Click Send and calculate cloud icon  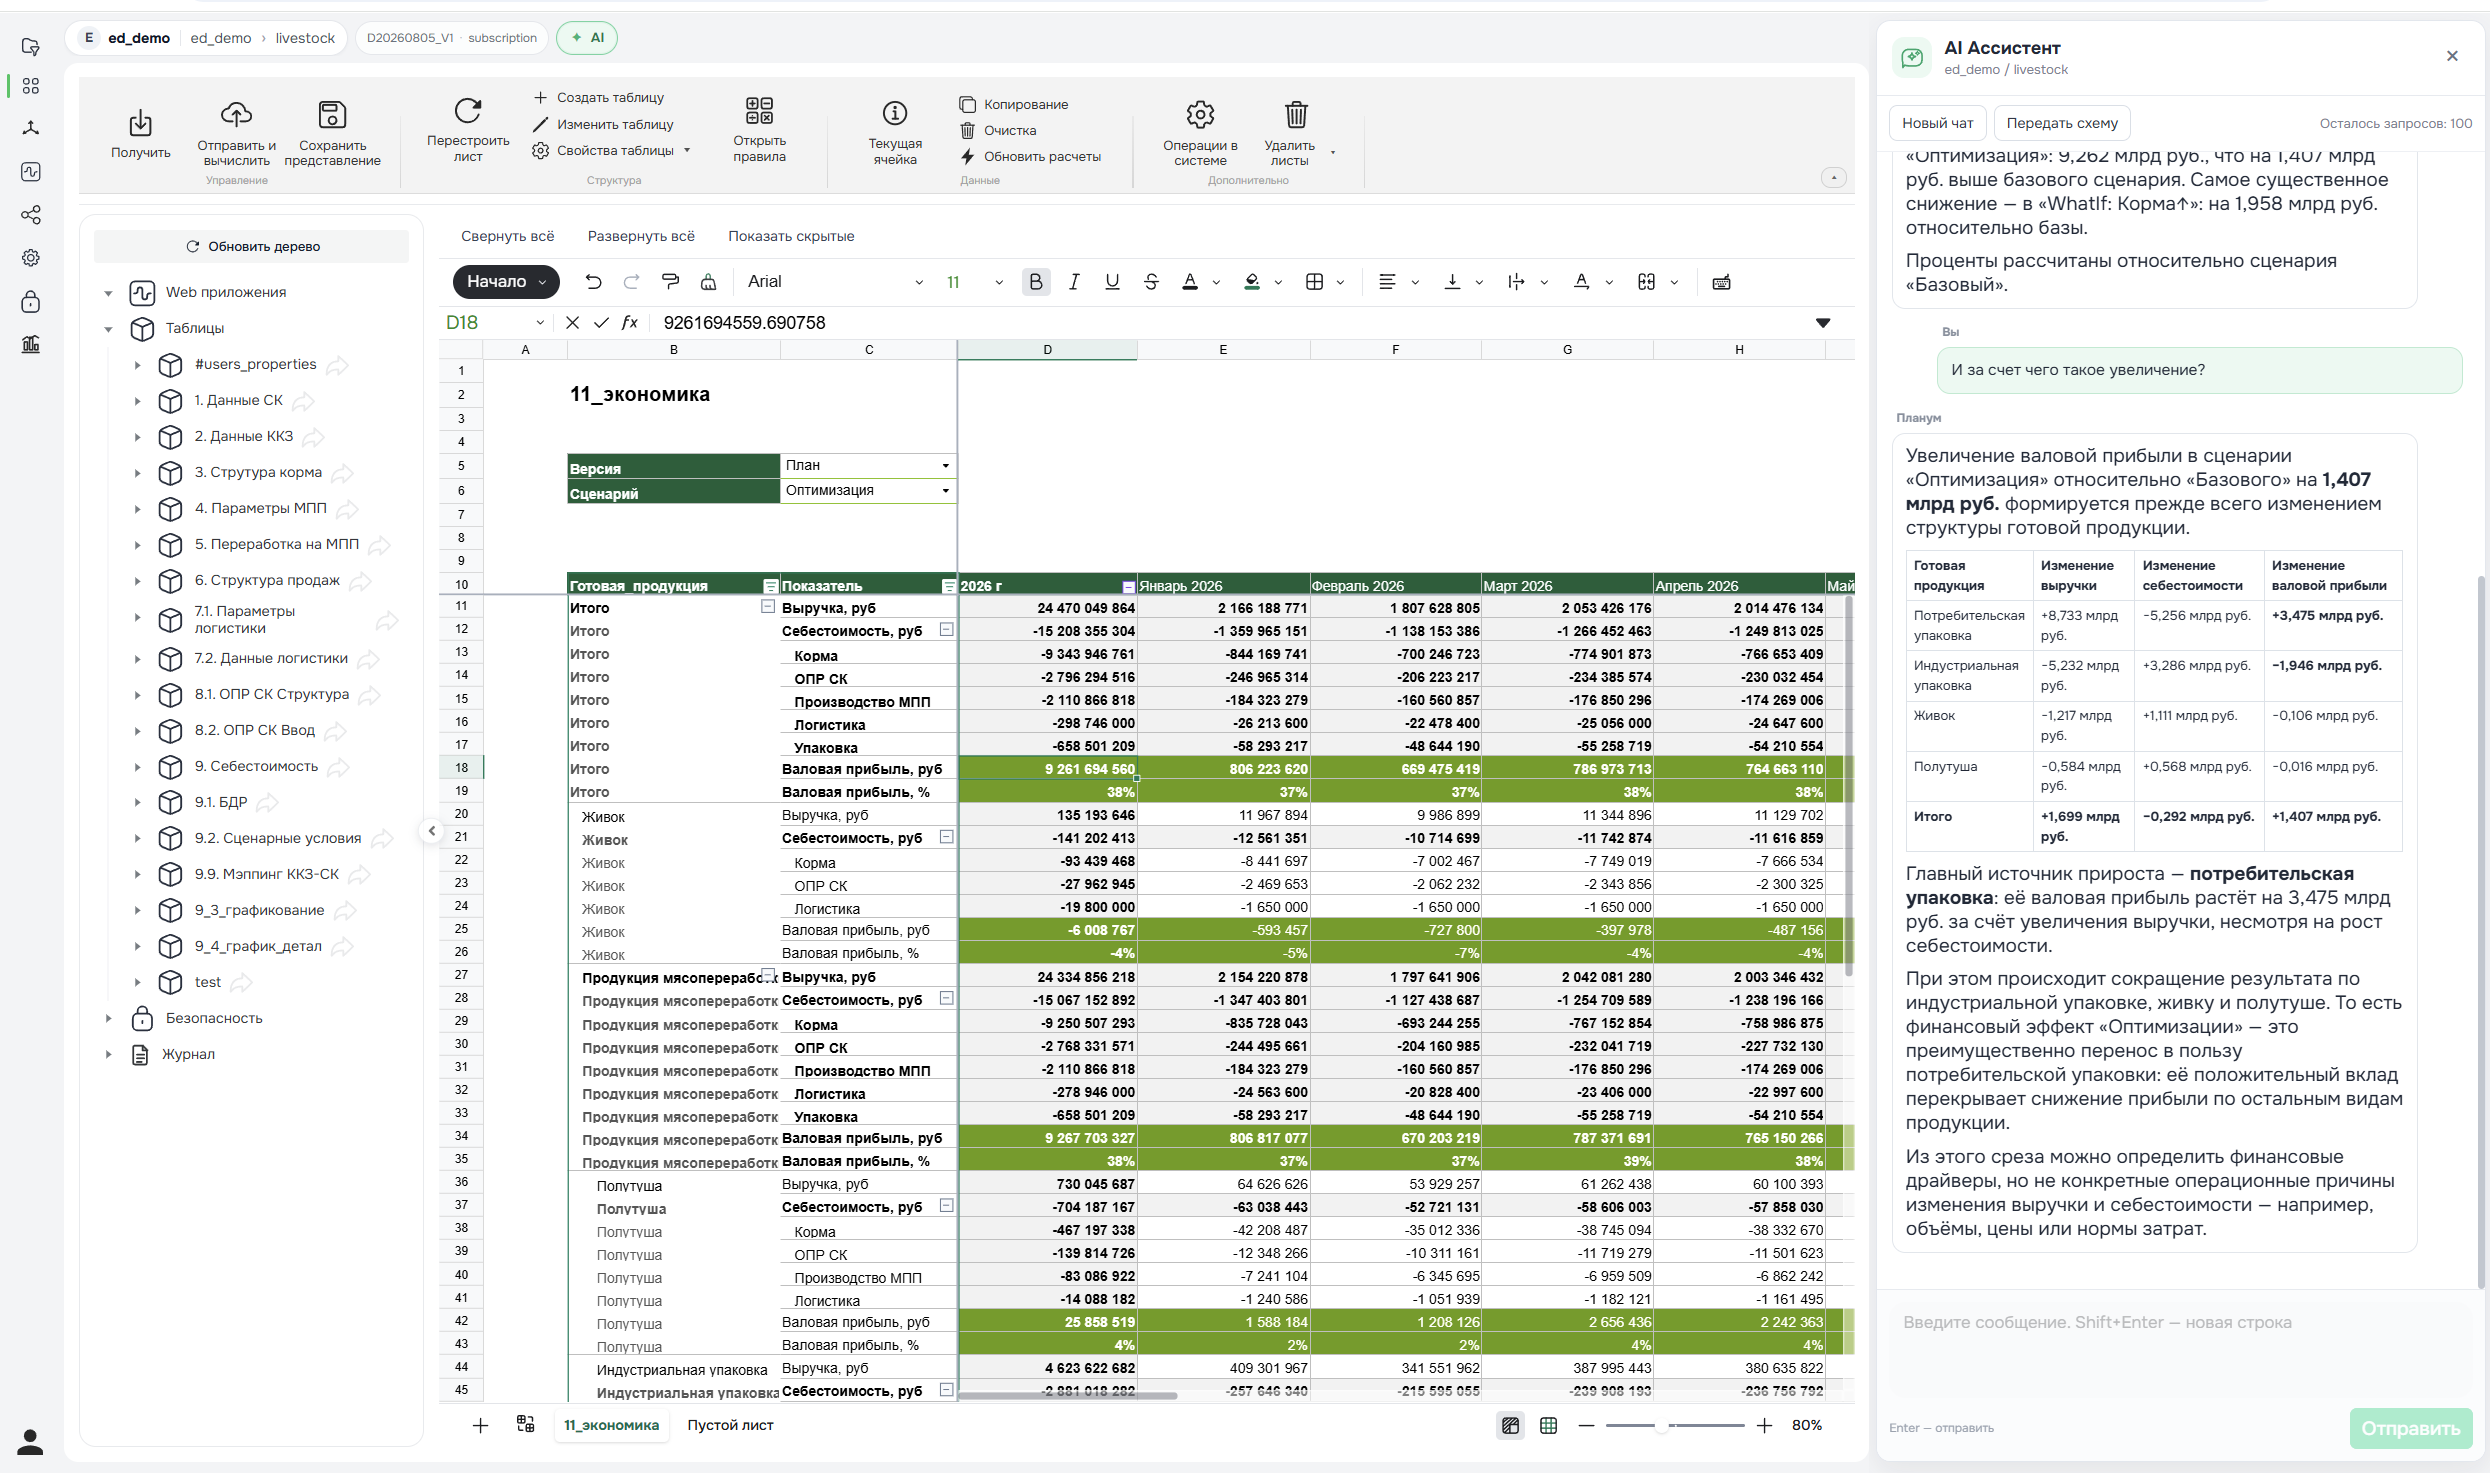pos(236,114)
